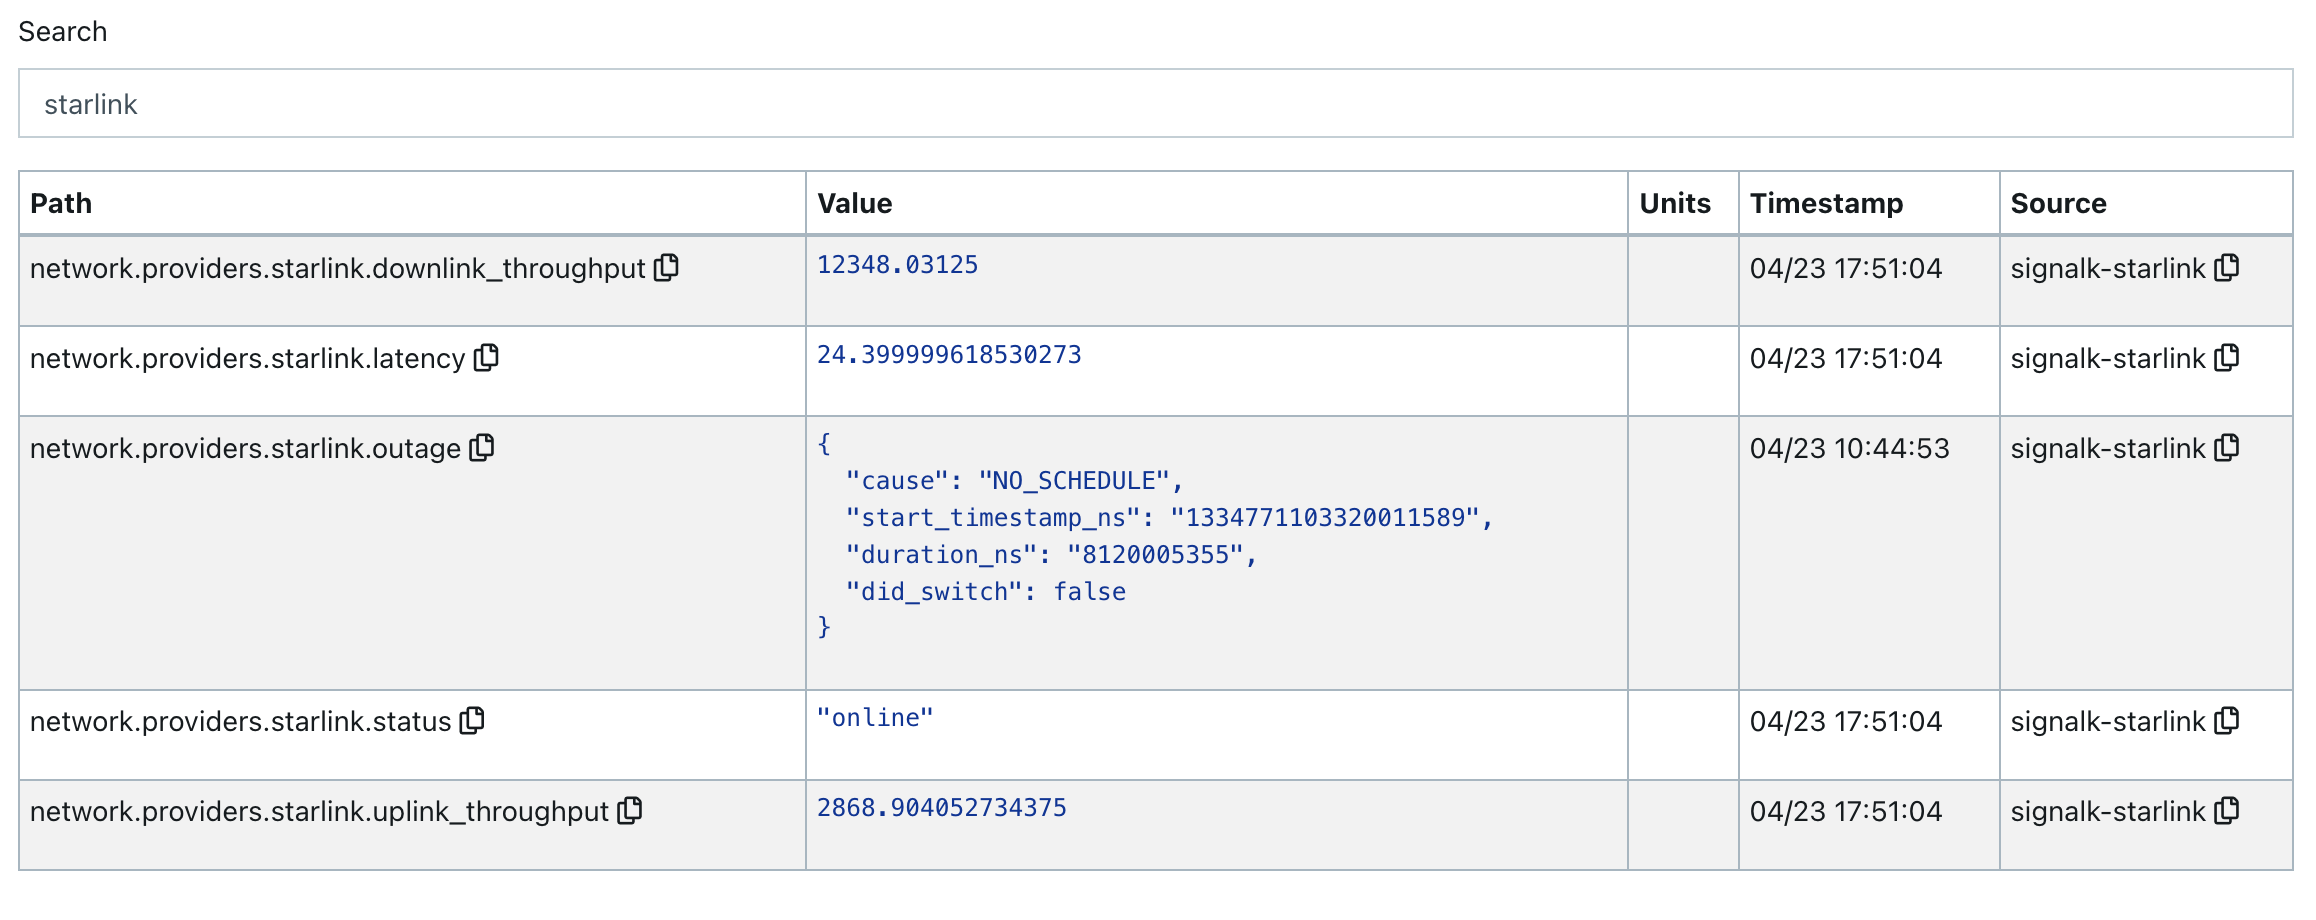Copy the downlink_throughput path

(666, 268)
